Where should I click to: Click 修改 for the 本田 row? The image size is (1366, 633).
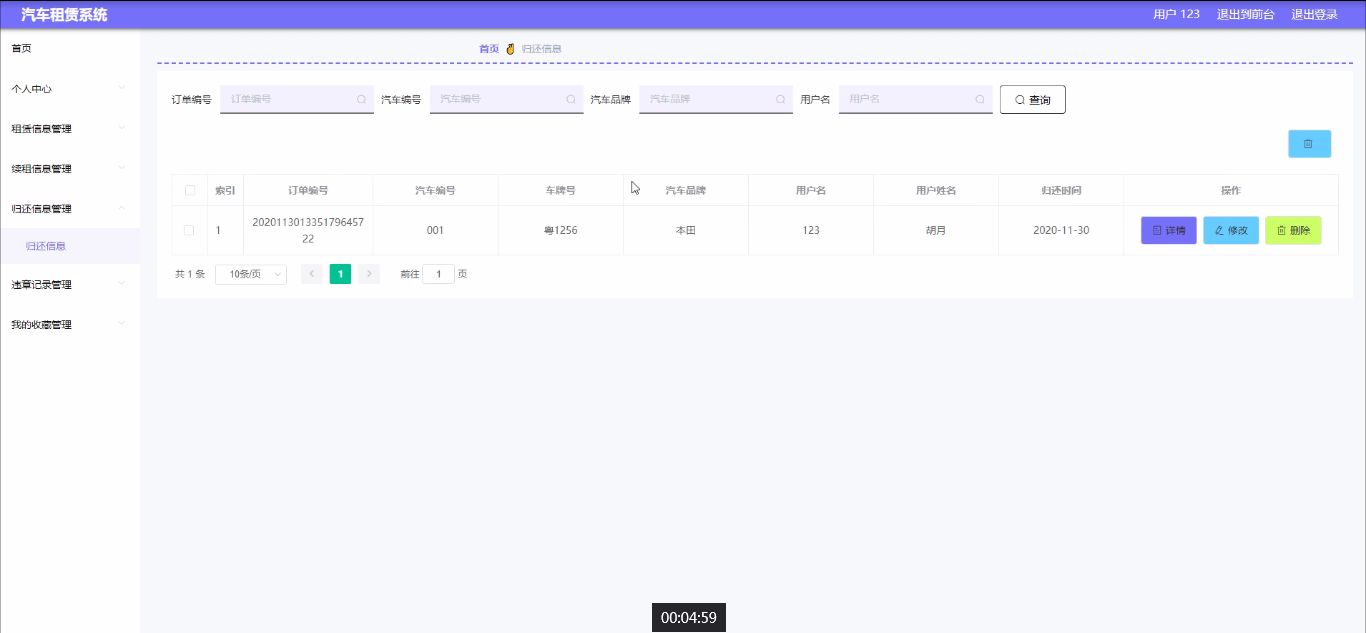click(1231, 230)
